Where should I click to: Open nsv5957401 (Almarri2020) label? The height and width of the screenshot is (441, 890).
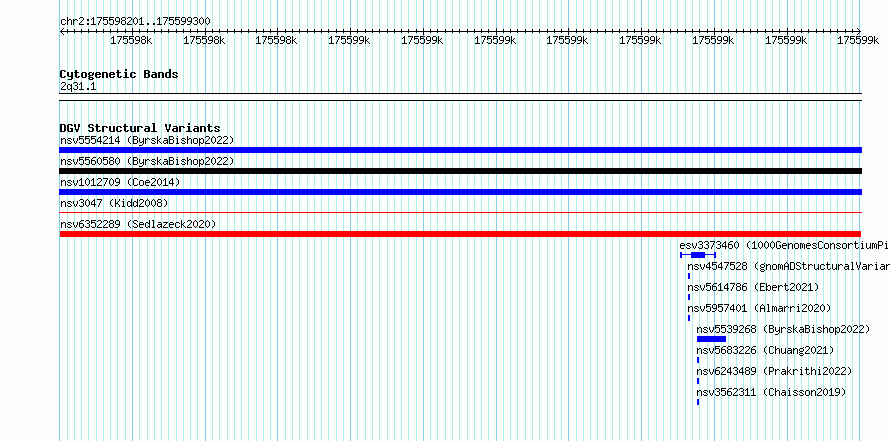point(759,308)
